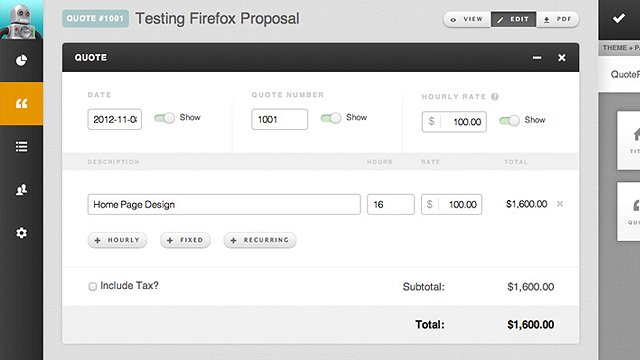Viewport: 640px width, 360px height.
Task: Click the Hours field showing 16
Action: (391, 204)
